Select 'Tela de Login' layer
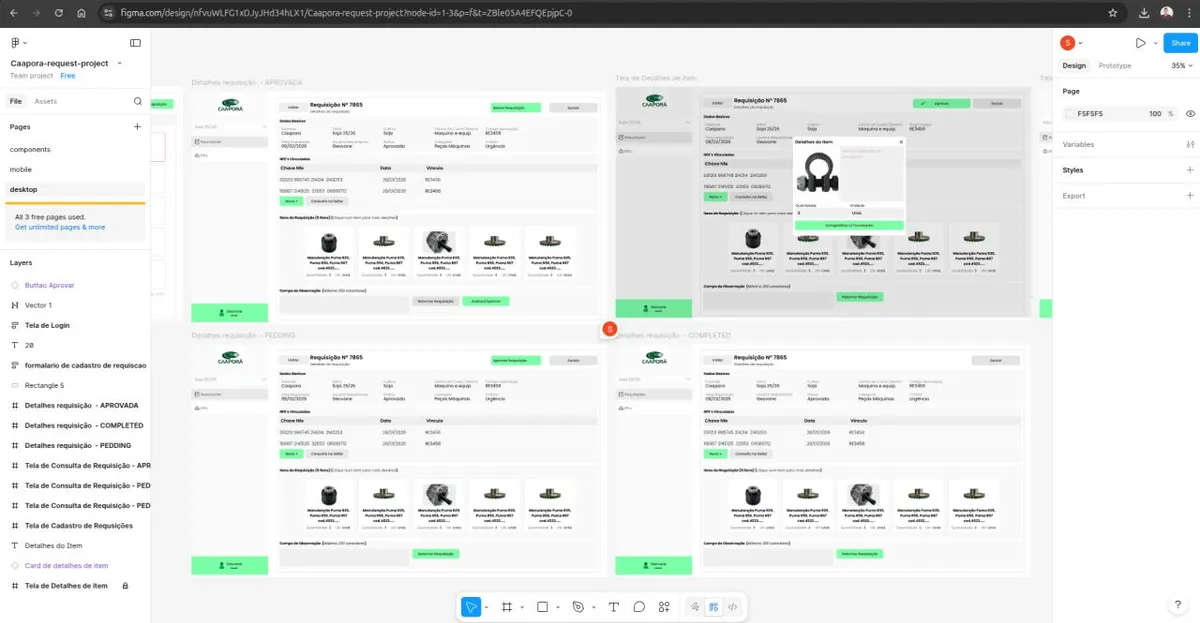The image size is (1200, 623). tap(47, 325)
